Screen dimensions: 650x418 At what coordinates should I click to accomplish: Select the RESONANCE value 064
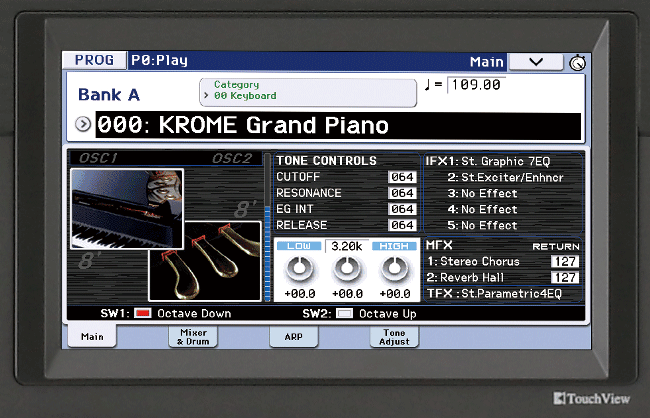(402, 193)
